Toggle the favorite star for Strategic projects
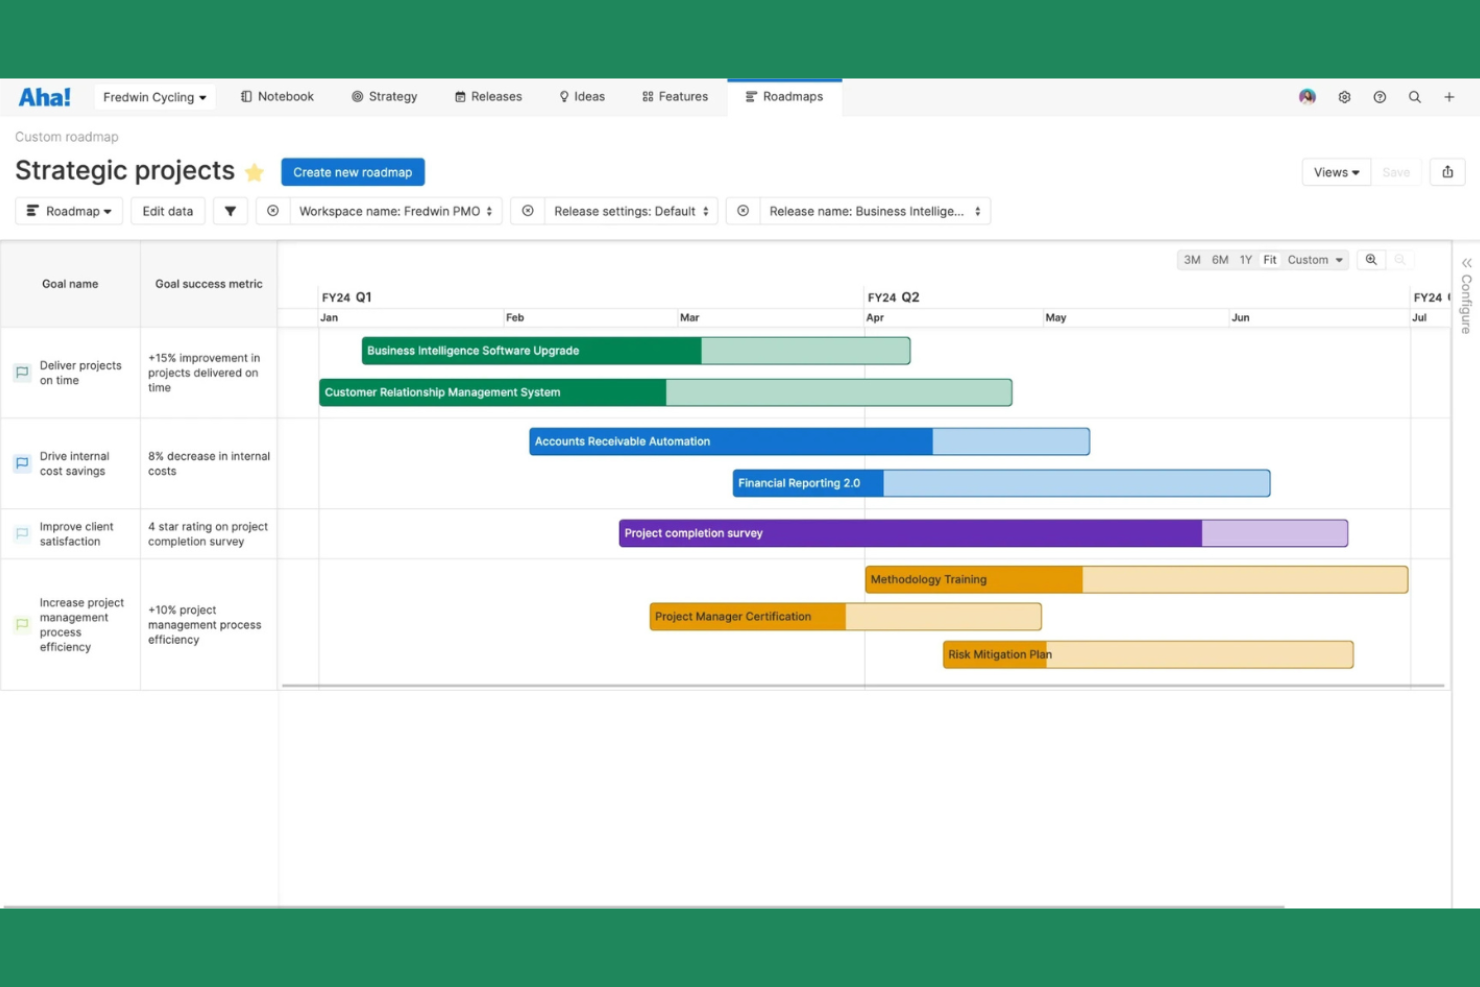The height and width of the screenshot is (987, 1480). 255,172
